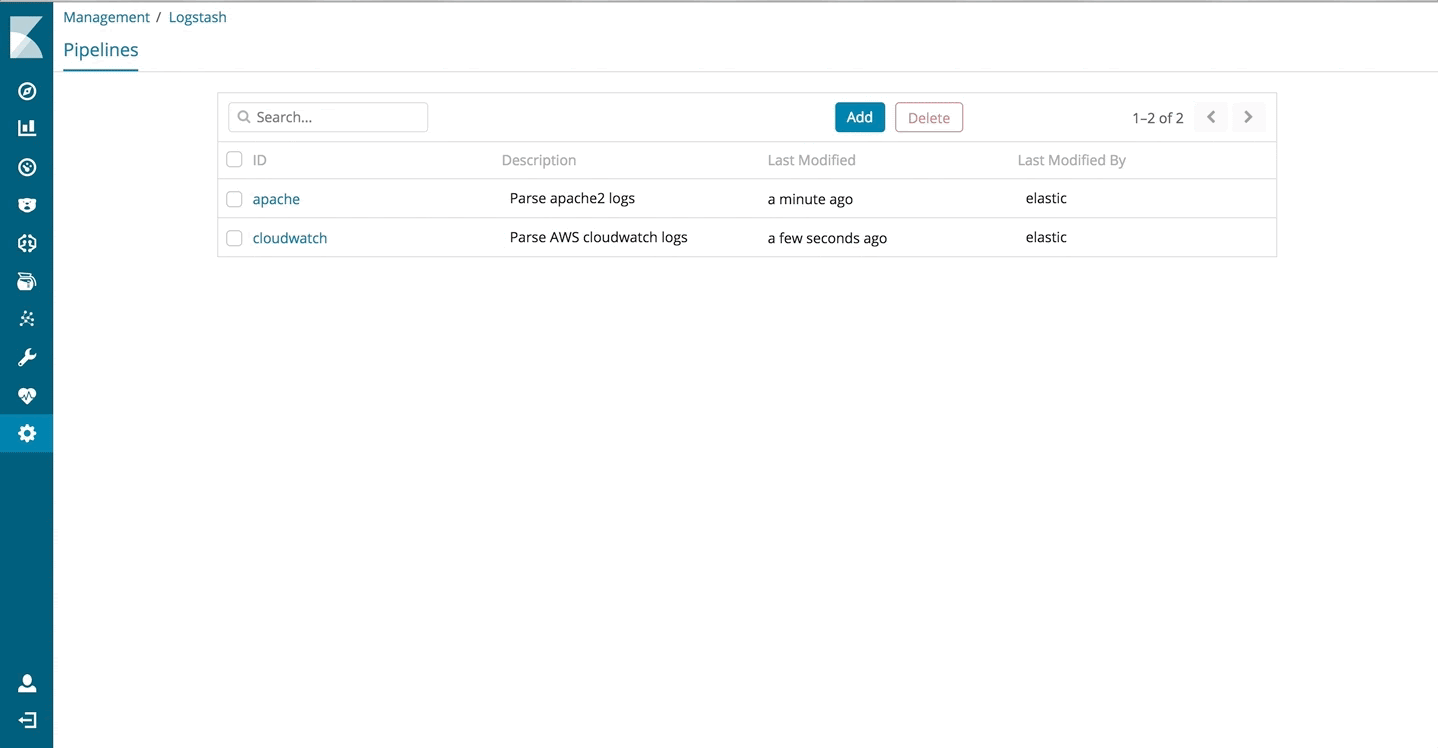Select the Pipelines tab
Viewport: 1438px width, 748px height.
point(101,50)
